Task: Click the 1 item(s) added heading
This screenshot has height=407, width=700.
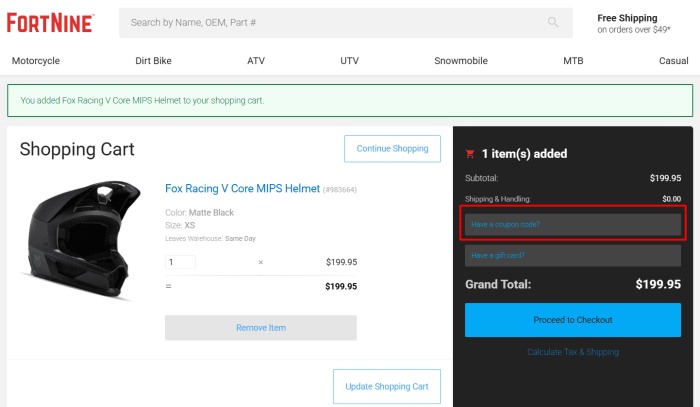Action: 525,154
